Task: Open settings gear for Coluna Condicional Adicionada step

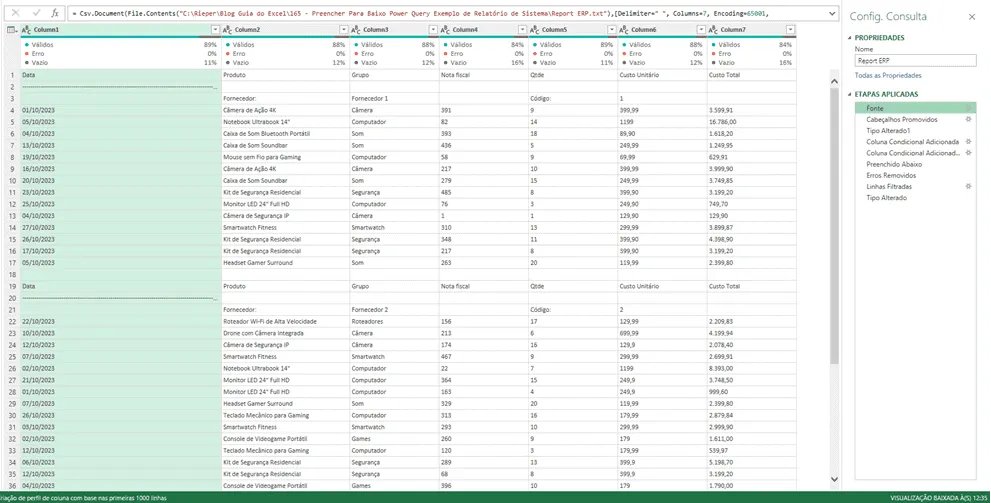Action: [x=968, y=142]
